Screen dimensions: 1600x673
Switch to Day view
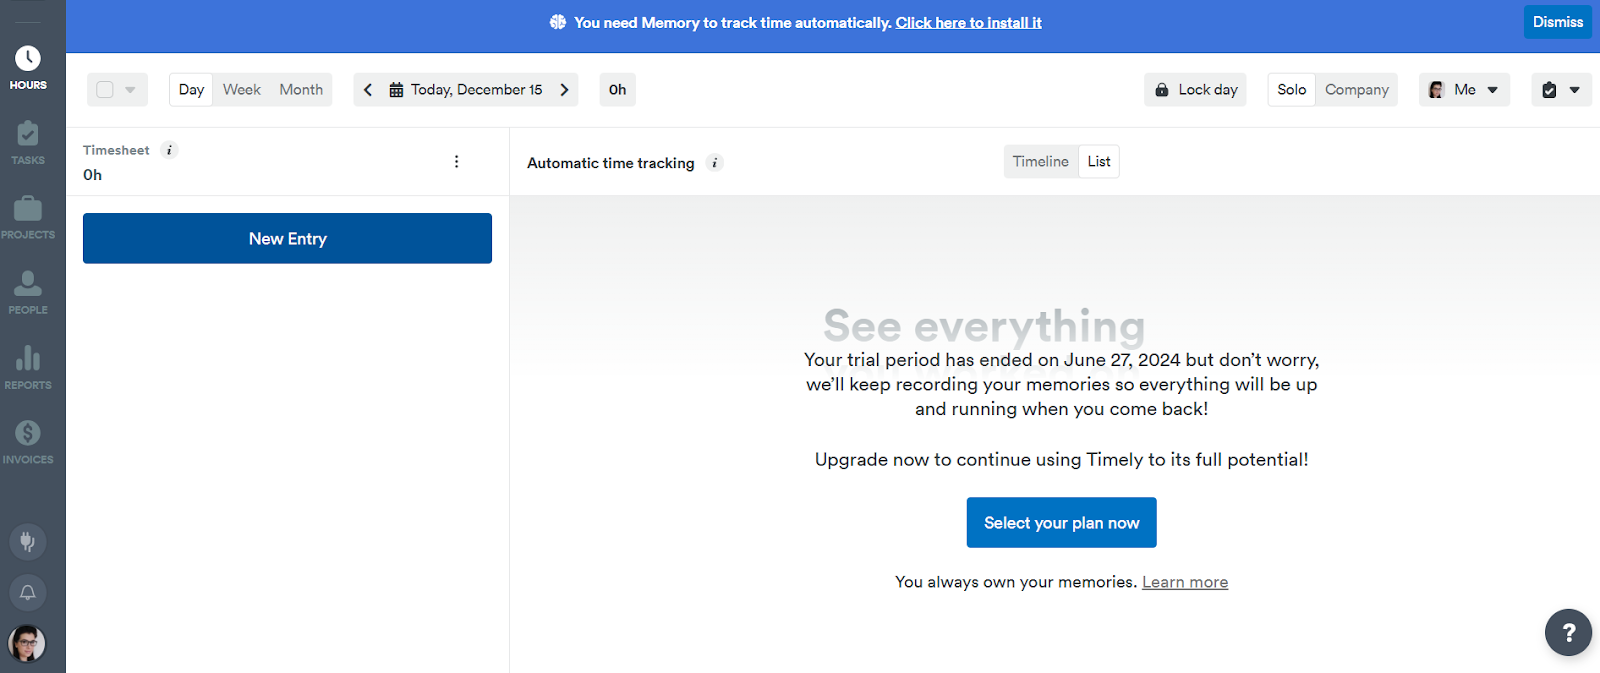tap(191, 90)
